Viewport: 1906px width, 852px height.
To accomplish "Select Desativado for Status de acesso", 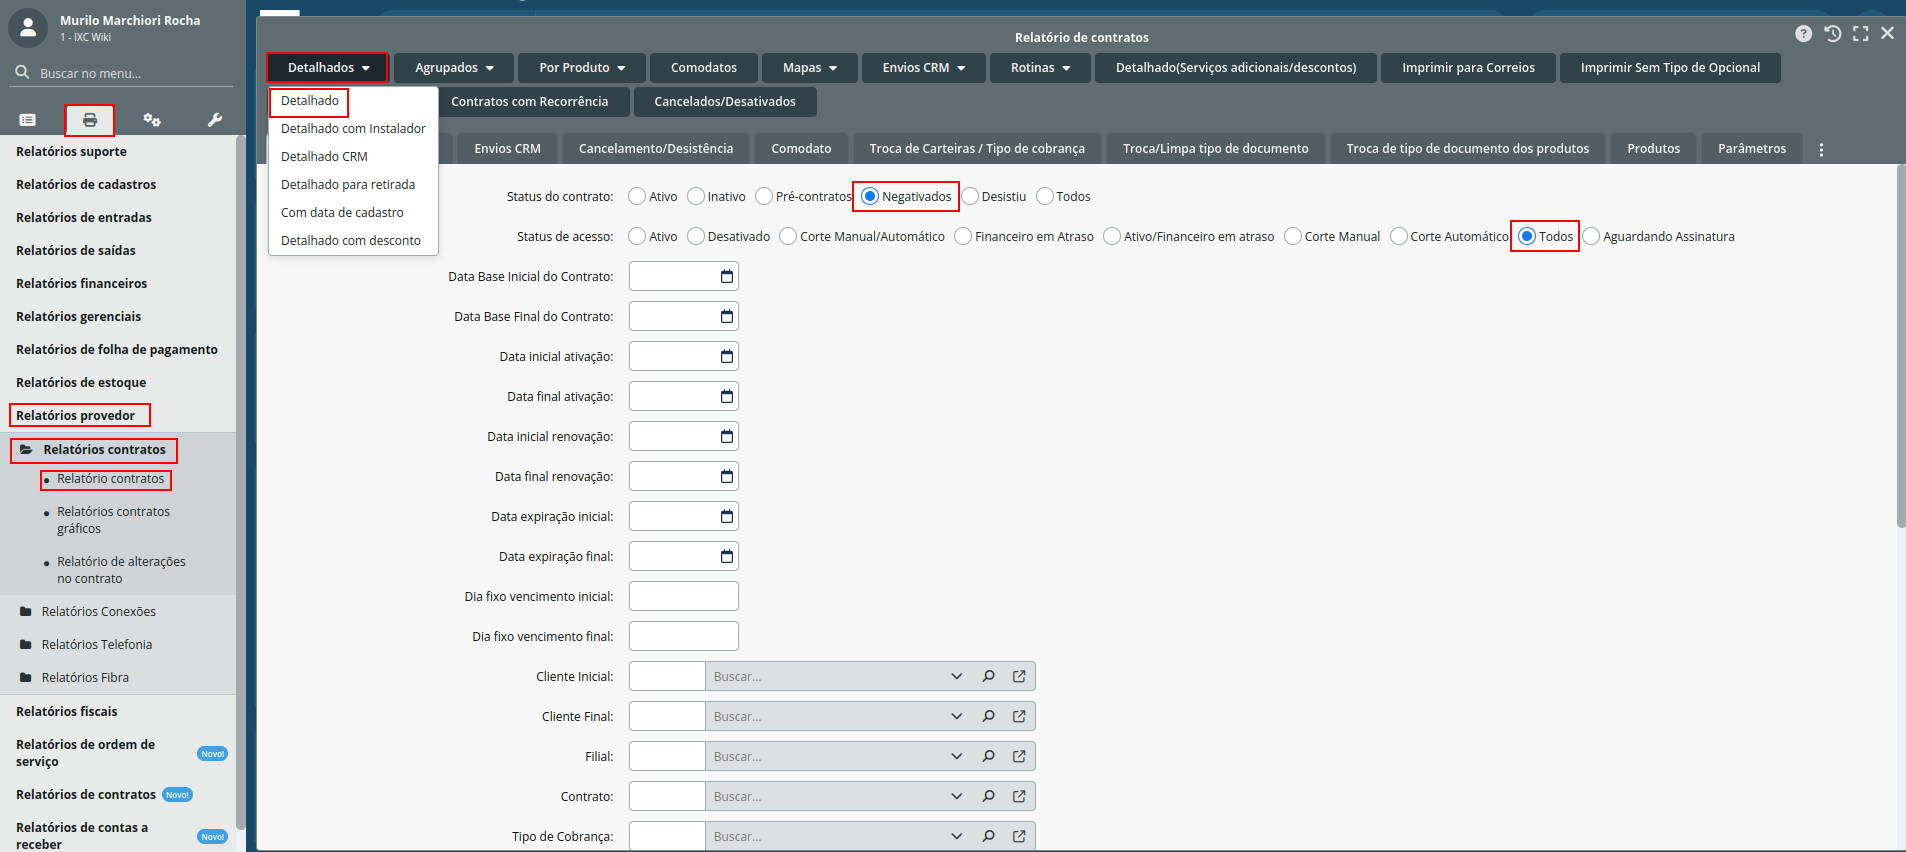I will (696, 236).
